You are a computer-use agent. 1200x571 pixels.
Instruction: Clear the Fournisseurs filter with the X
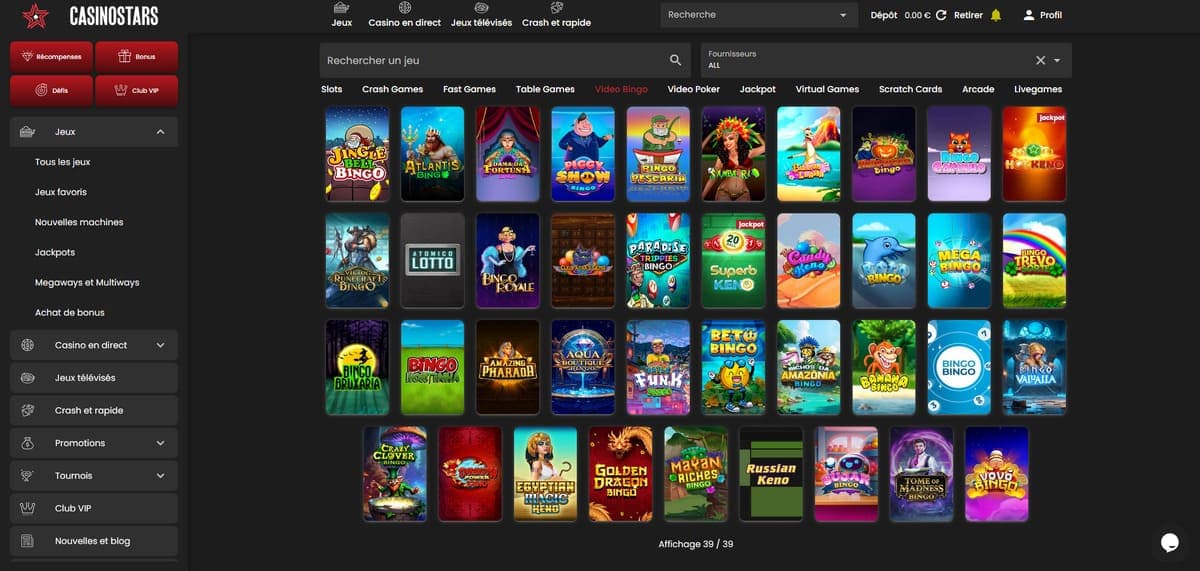[1040, 60]
